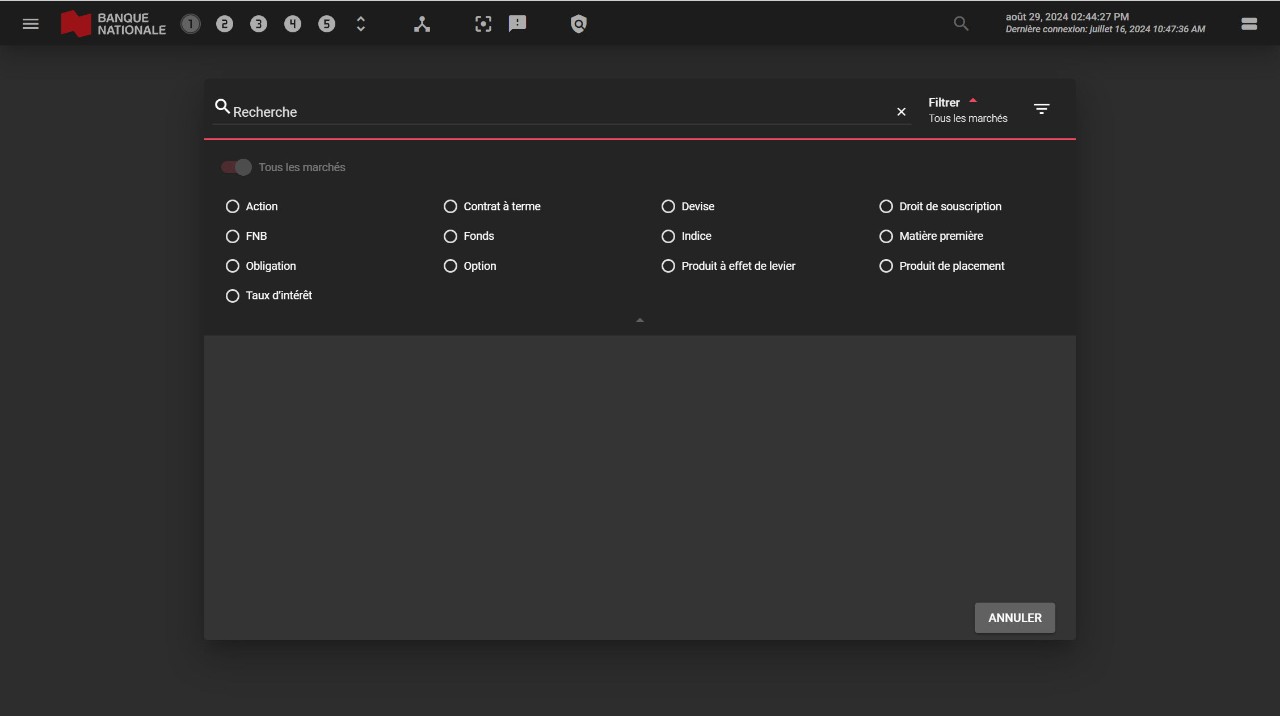Image resolution: width=1280 pixels, height=716 pixels.
Task: Click the Annuler button
Action: pos(1015,618)
